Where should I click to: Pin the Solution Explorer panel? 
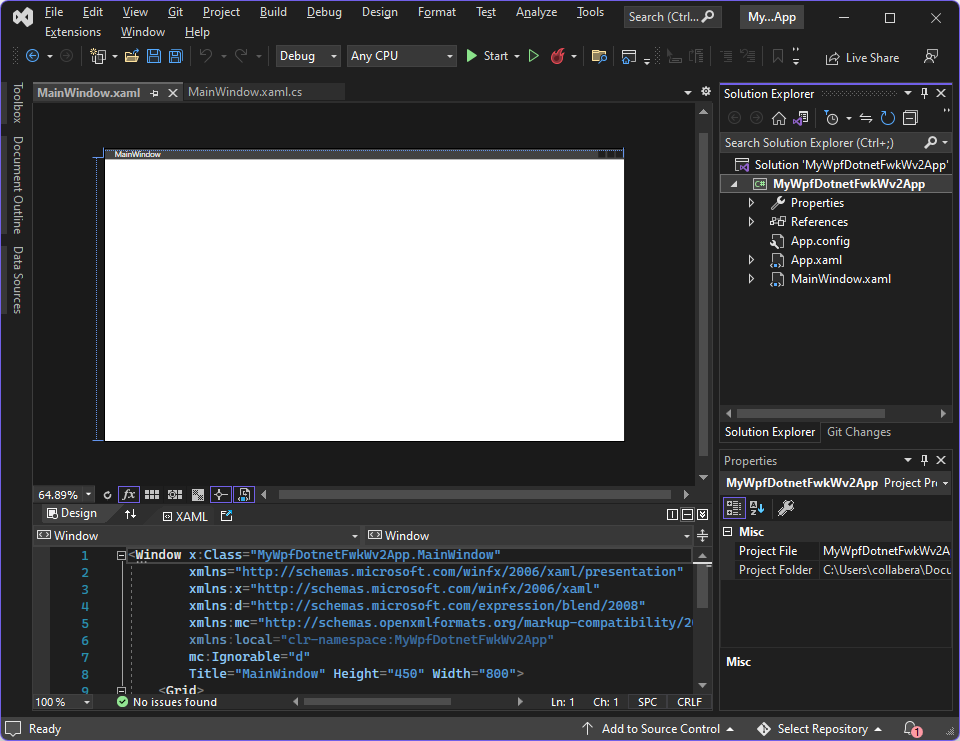click(x=925, y=92)
